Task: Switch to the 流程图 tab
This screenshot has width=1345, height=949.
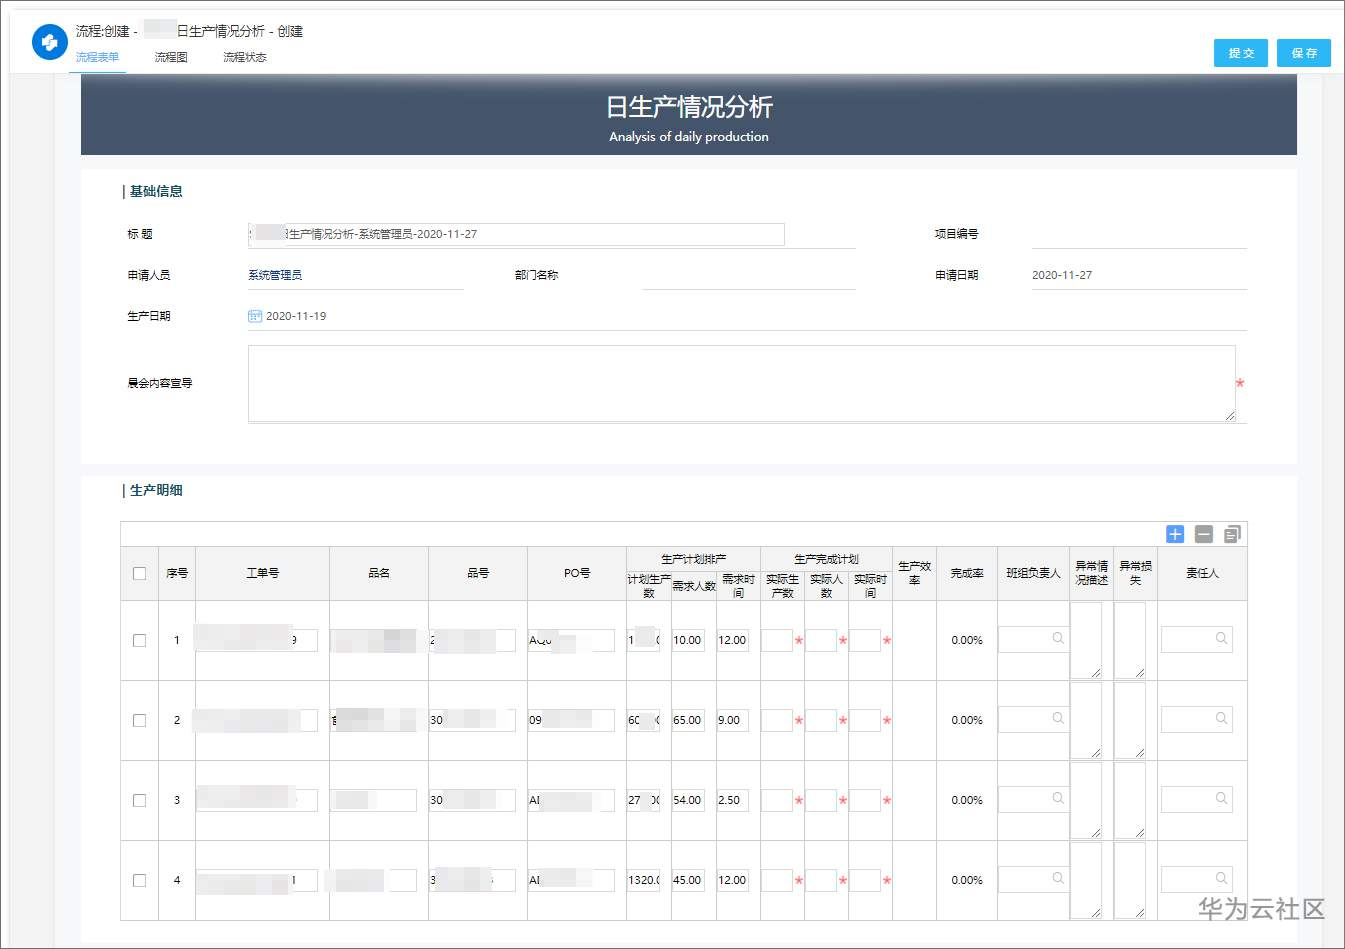Action: pyautogui.click(x=171, y=57)
